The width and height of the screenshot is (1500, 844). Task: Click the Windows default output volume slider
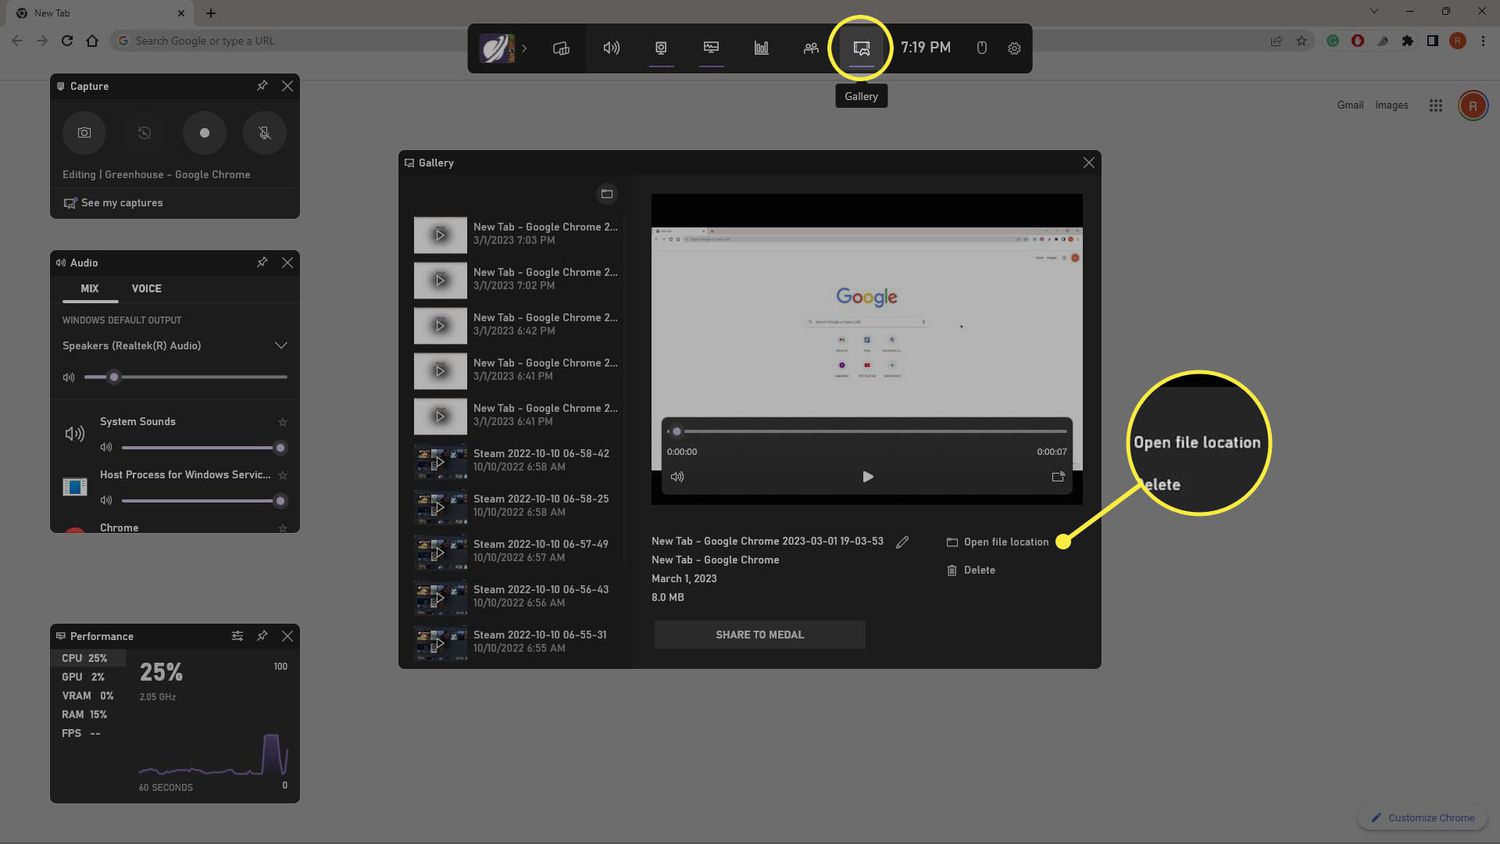(185, 377)
